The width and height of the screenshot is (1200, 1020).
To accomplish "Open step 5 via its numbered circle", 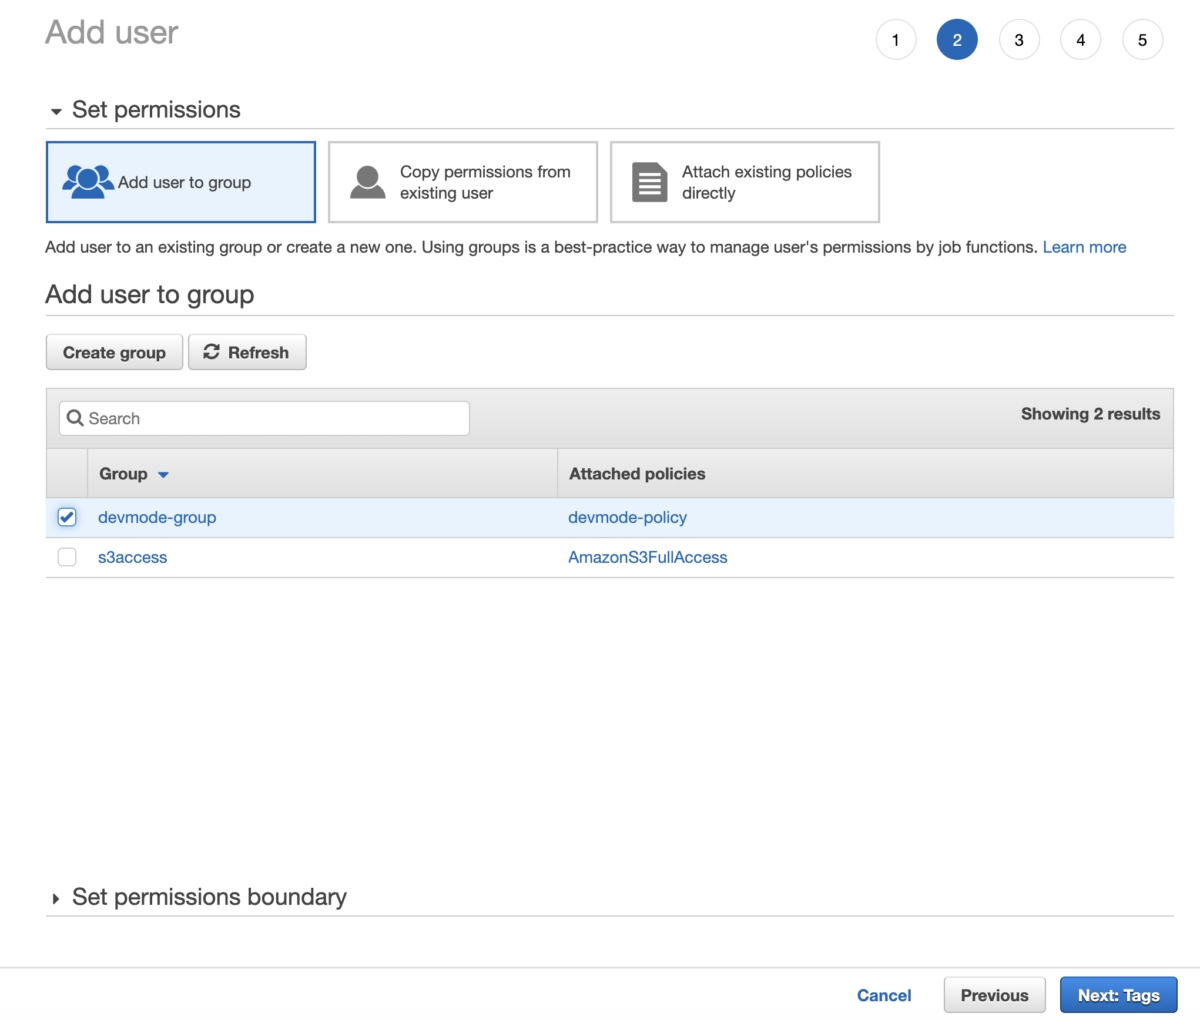I will tap(1143, 39).
